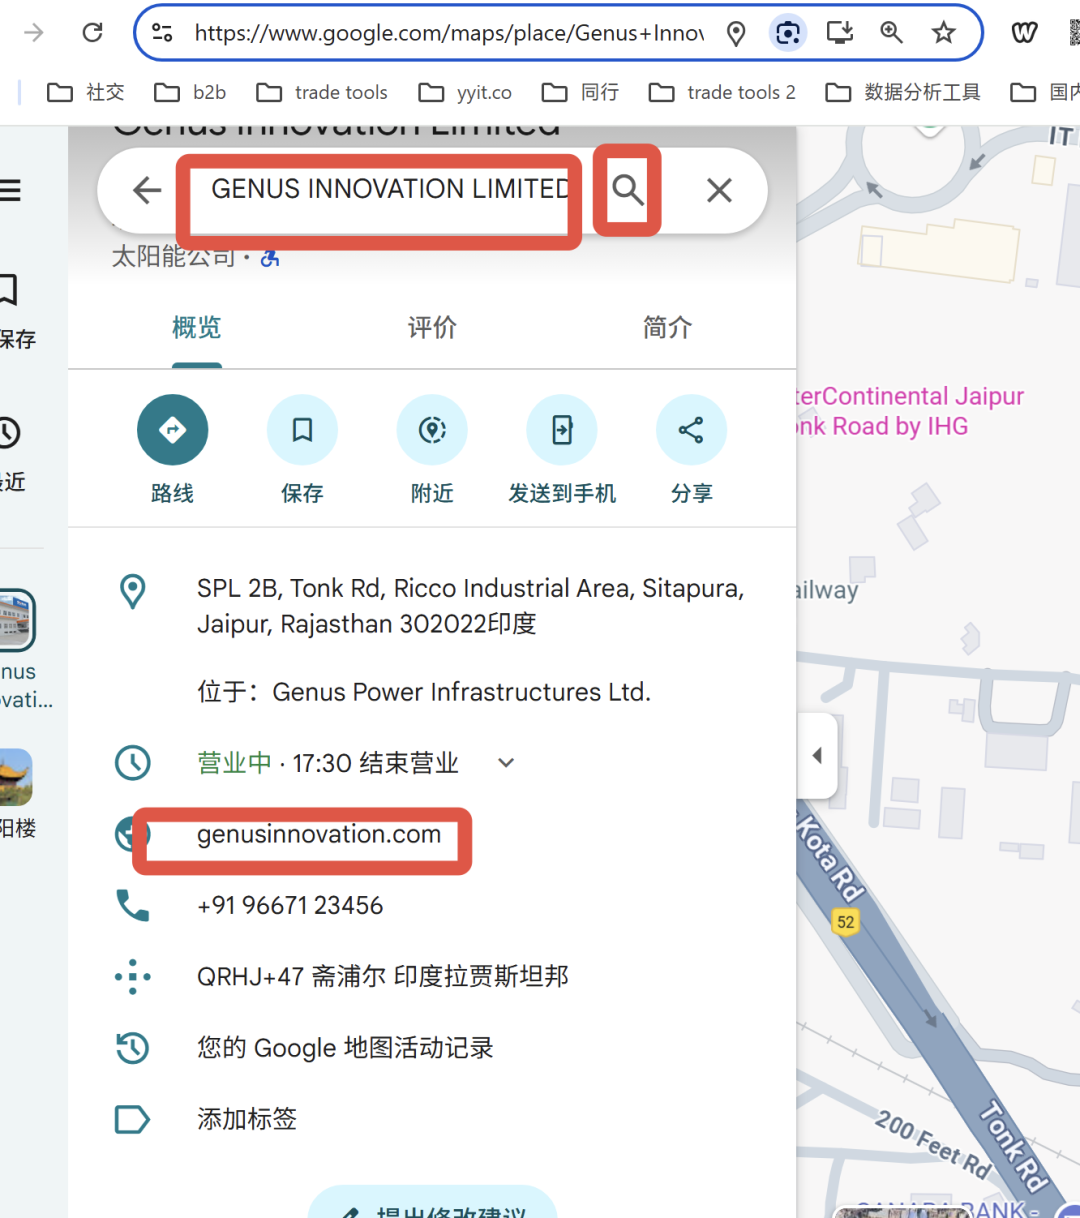Toggle the bookmark star in the address bar
This screenshot has width=1080, height=1218.
pyautogui.click(x=943, y=32)
